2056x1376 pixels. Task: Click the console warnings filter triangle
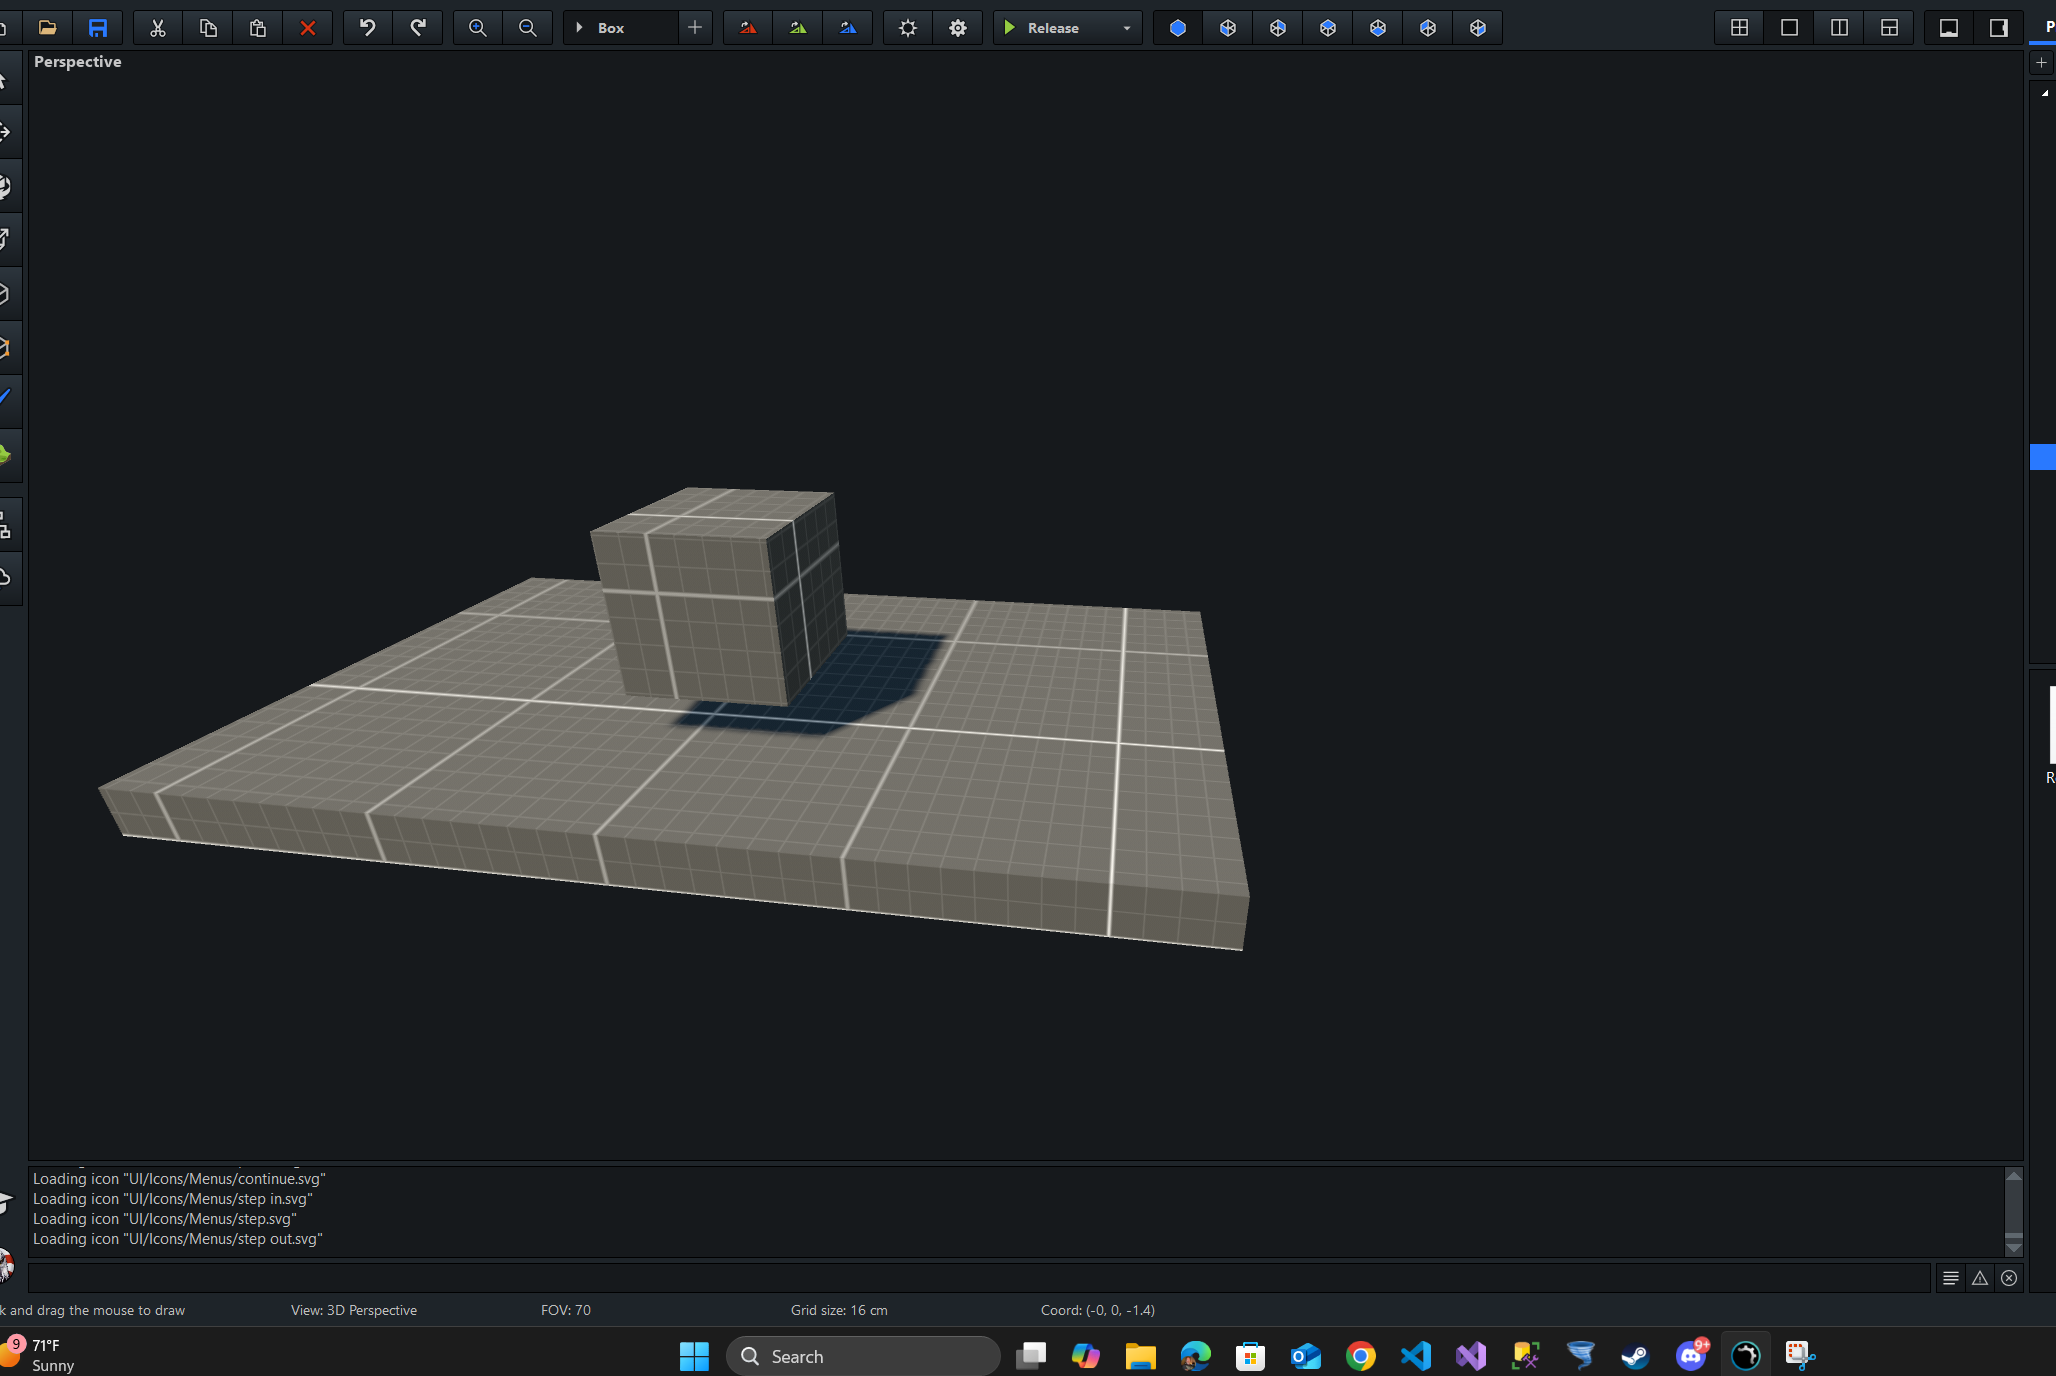click(1980, 1278)
